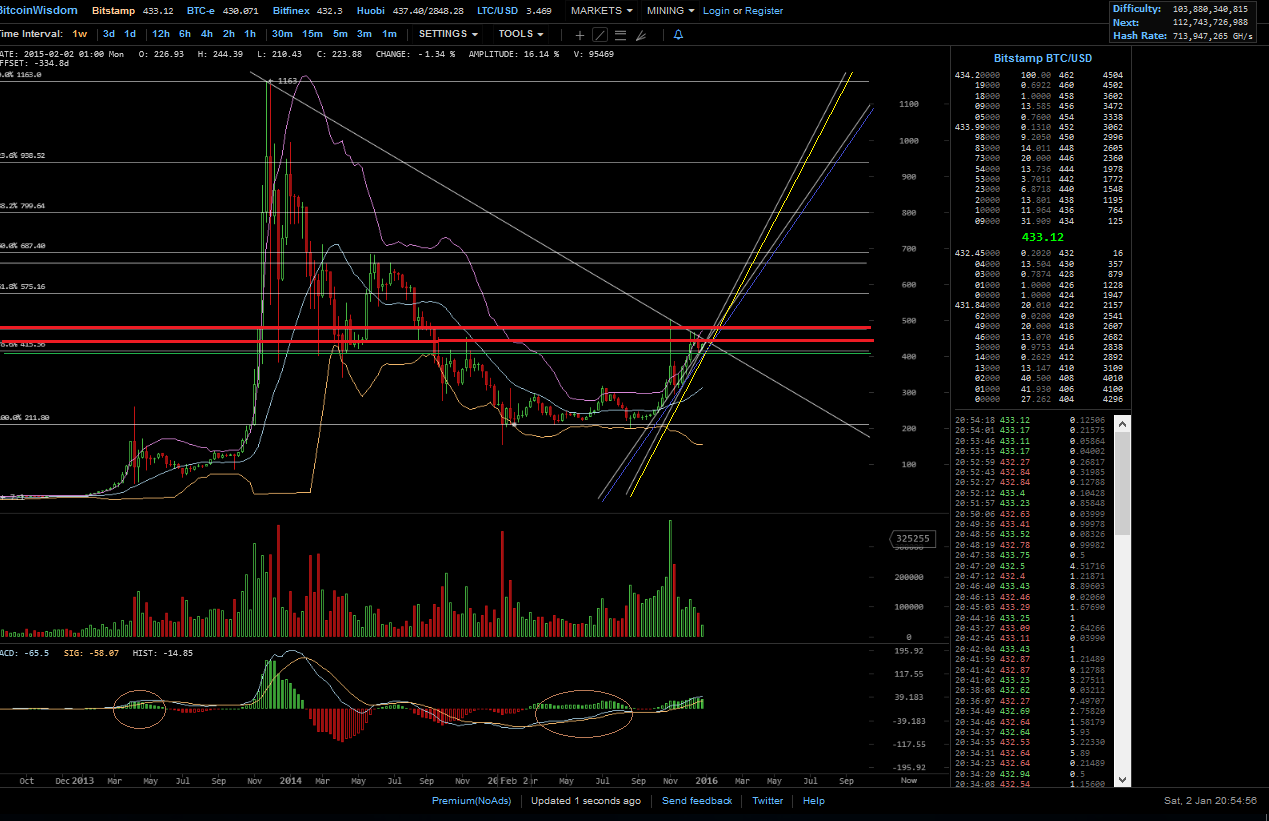Image resolution: width=1269 pixels, height=821 pixels.
Task: Set time interval to 1h
Action: point(250,34)
